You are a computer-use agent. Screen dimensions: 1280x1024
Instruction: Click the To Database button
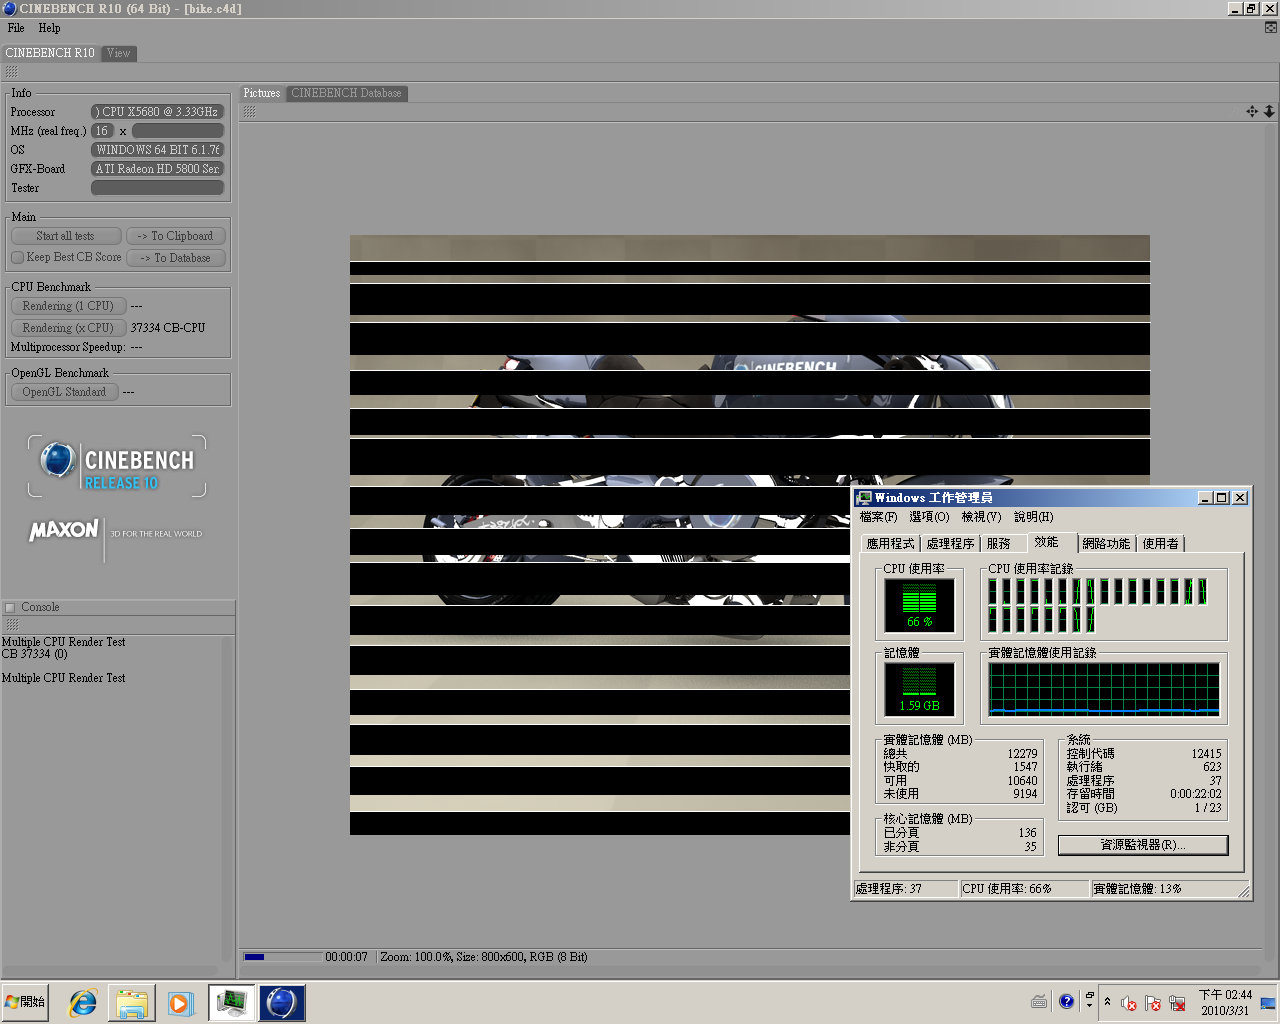(x=176, y=258)
